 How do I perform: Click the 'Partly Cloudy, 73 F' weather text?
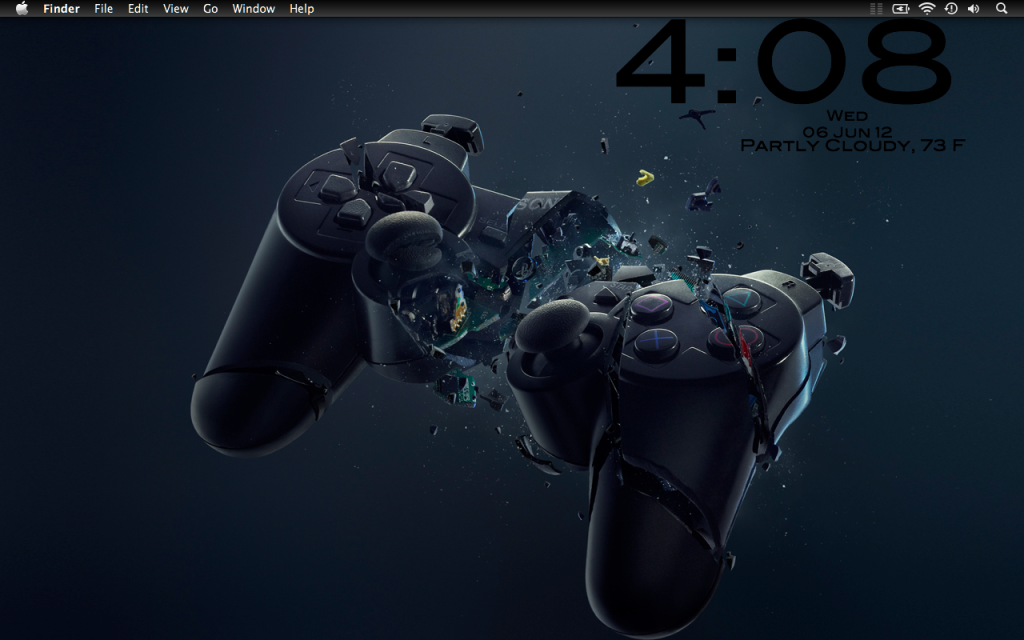(x=852, y=145)
